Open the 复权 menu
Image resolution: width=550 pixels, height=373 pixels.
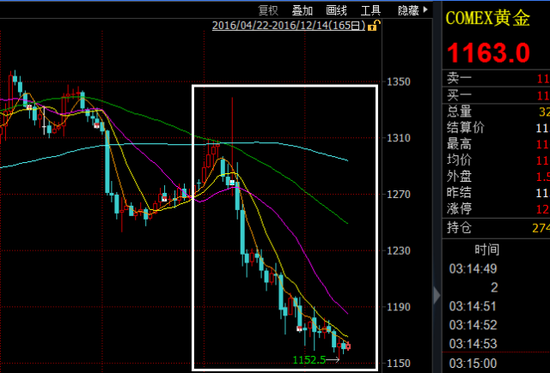(268, 11)
